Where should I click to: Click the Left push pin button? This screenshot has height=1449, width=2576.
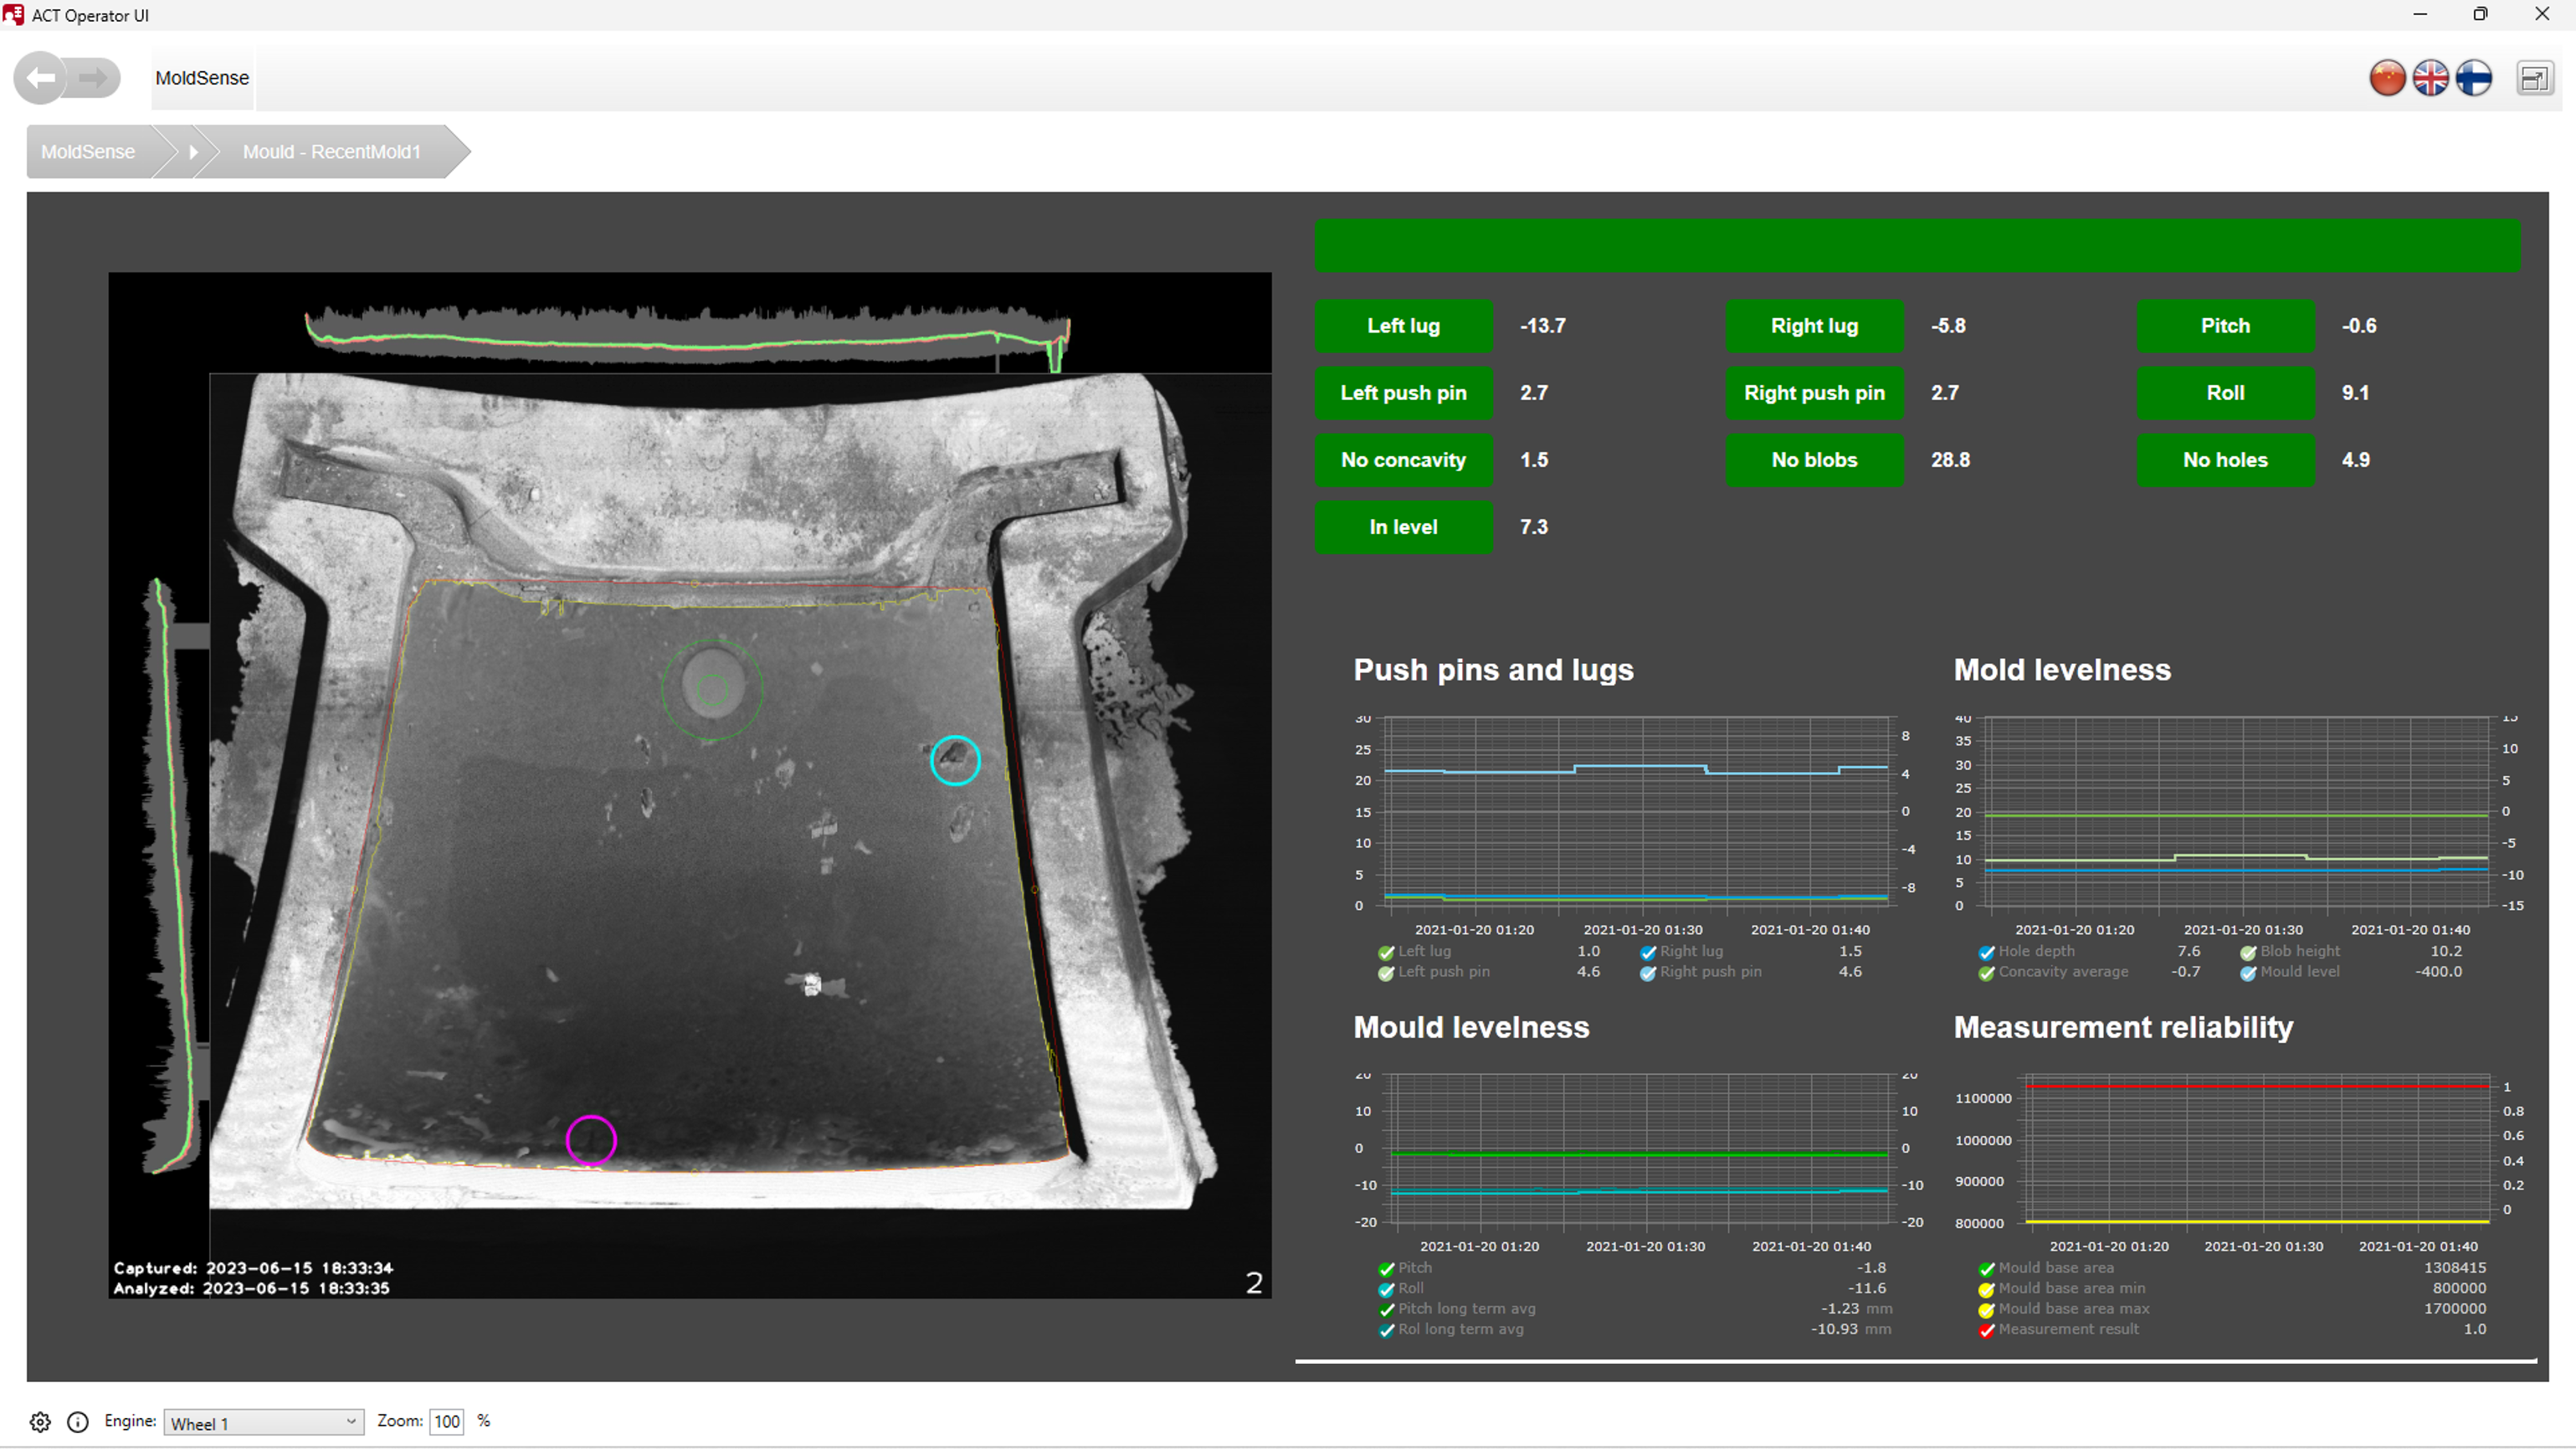point(1403,393)
